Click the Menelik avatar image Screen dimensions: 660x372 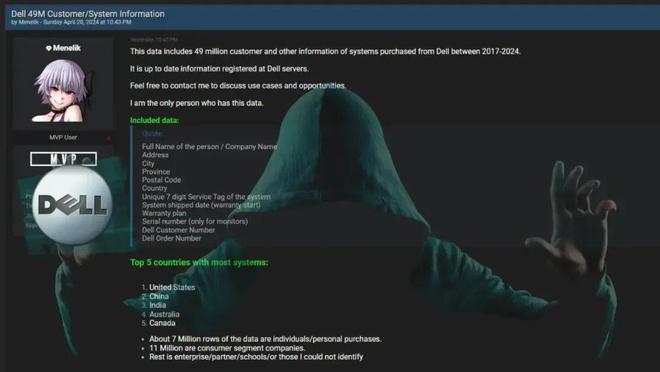coord(63,90)
